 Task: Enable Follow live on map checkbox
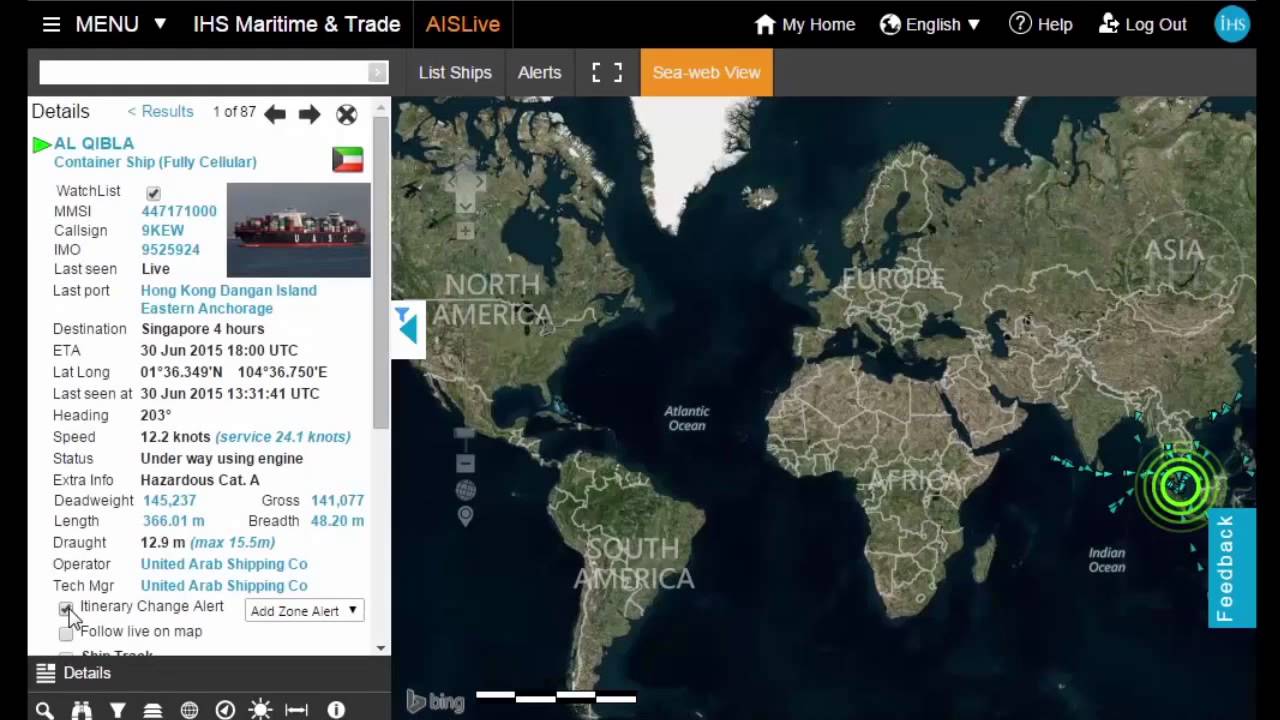[x=66, y=633]
